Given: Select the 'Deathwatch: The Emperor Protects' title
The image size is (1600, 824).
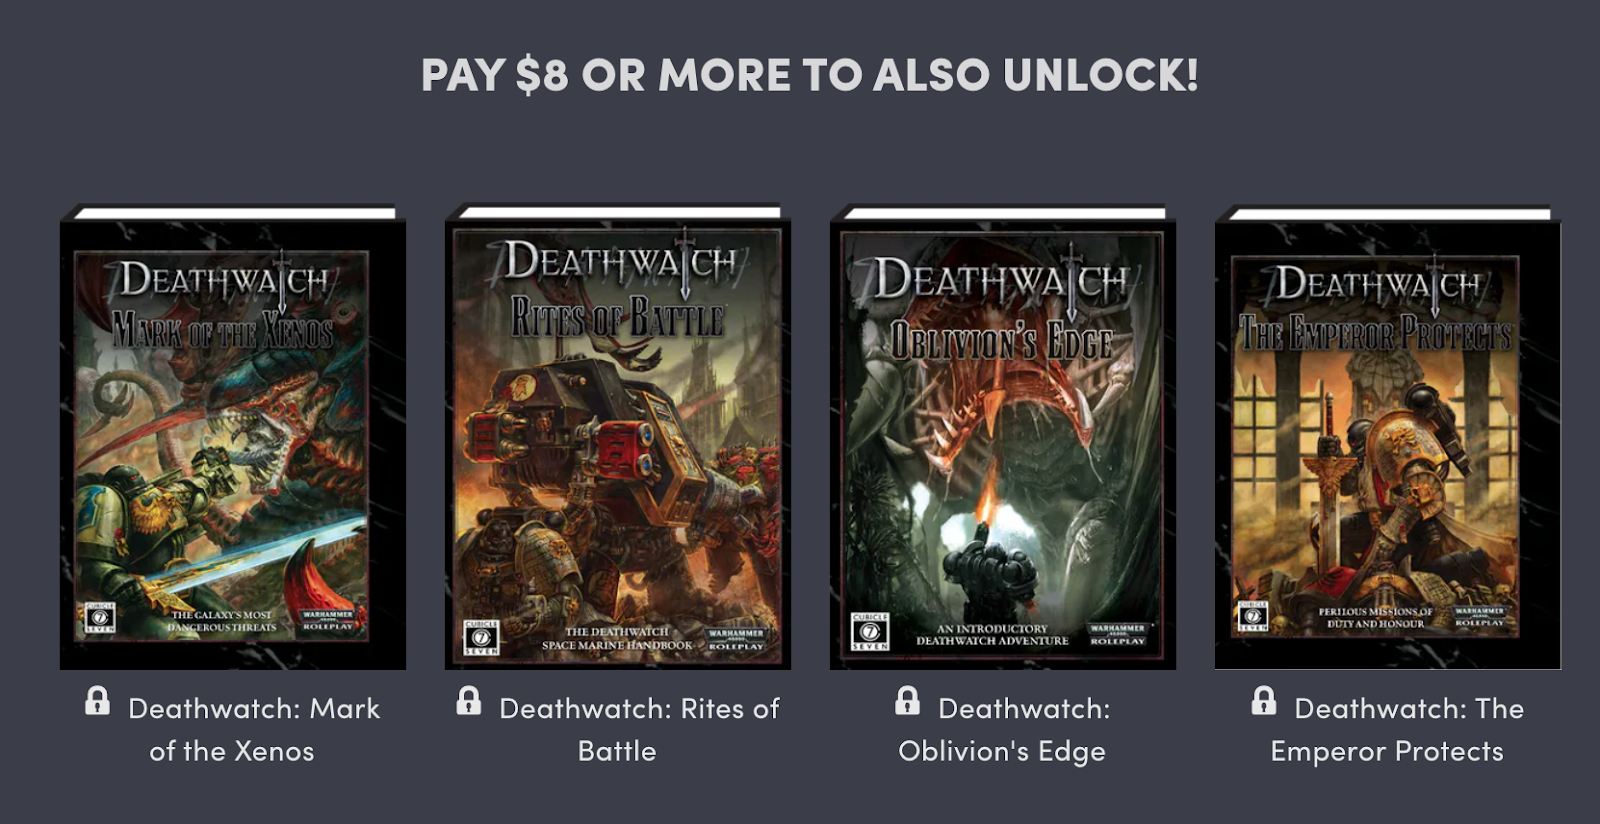Looking at the screenshot, I should click(x=1398, y=729).
